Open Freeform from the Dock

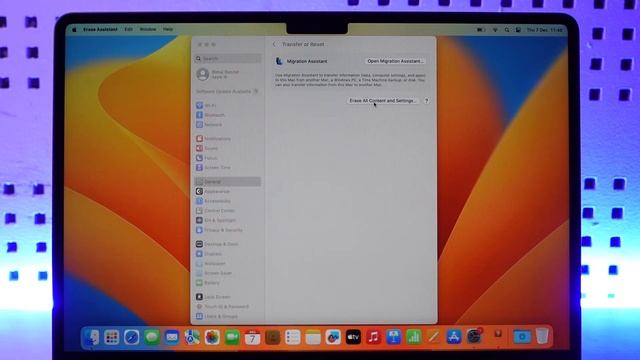click(x=333, y=338)
